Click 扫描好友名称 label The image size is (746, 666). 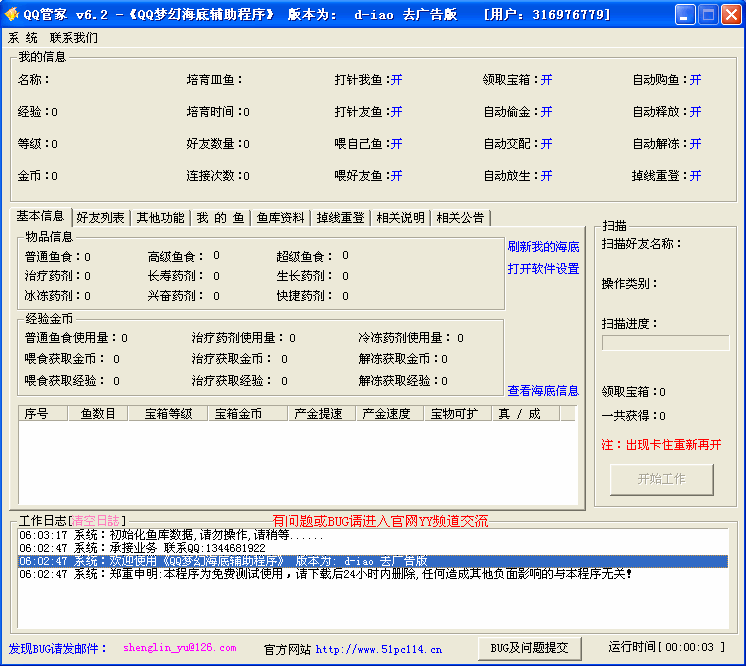pos(642,244)
